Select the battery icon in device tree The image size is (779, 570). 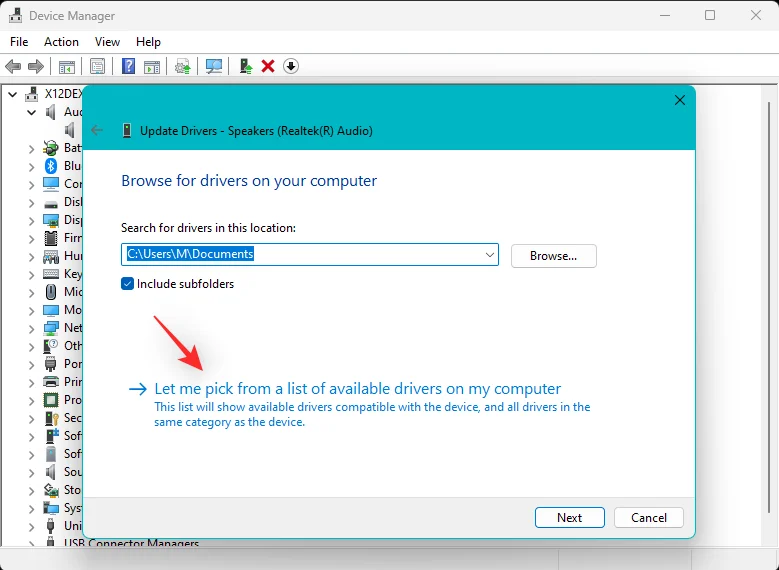coord(51,148)
